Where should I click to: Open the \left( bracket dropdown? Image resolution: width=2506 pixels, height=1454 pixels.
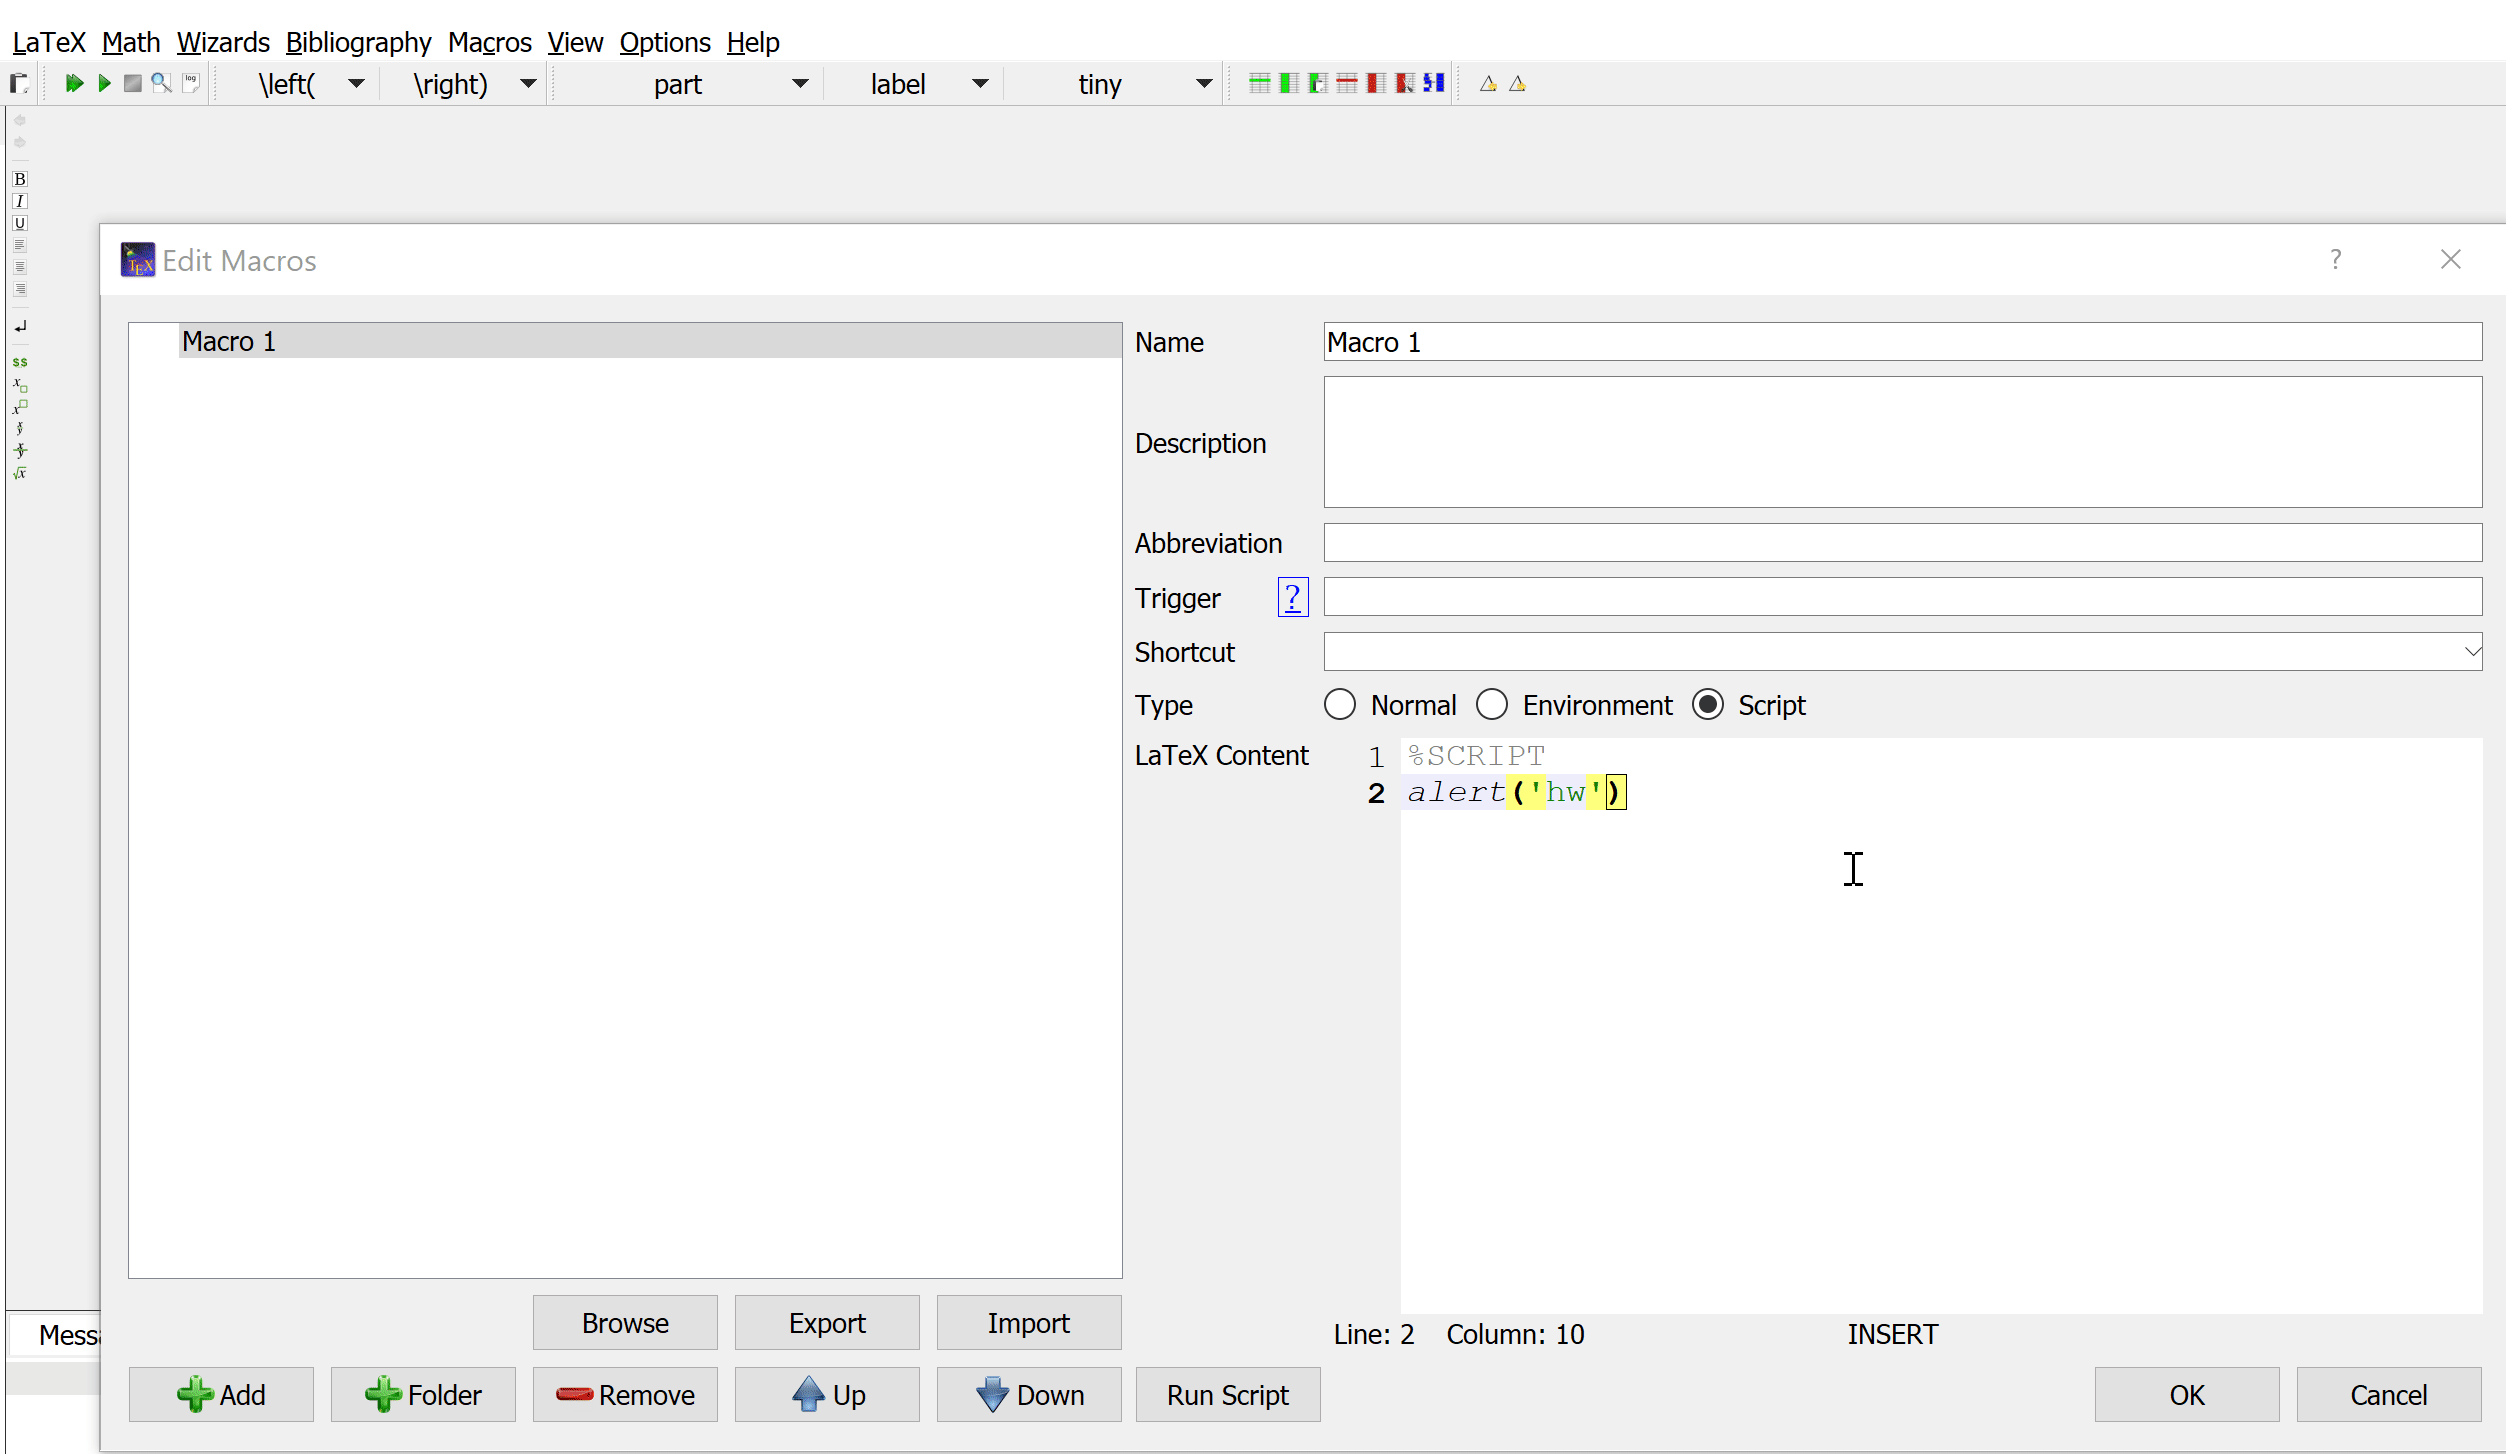[x=355, y=83]
